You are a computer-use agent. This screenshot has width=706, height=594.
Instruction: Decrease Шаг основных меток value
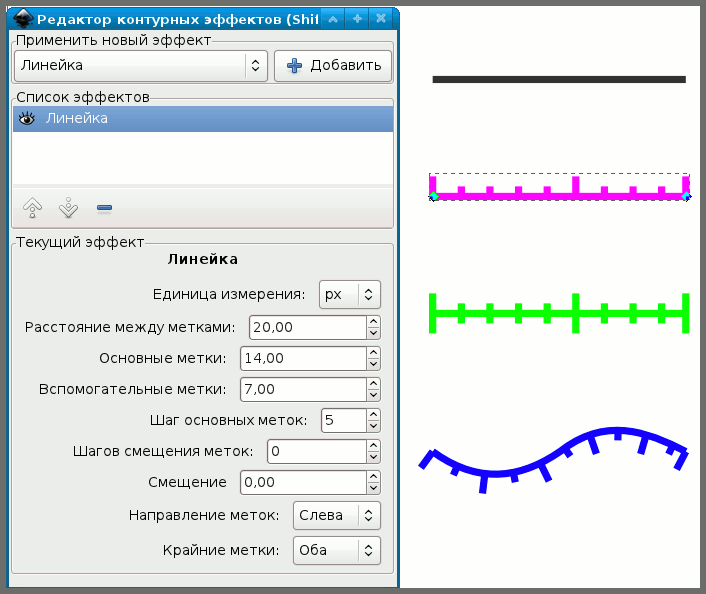pyautogui.click(x=374, y=426)
